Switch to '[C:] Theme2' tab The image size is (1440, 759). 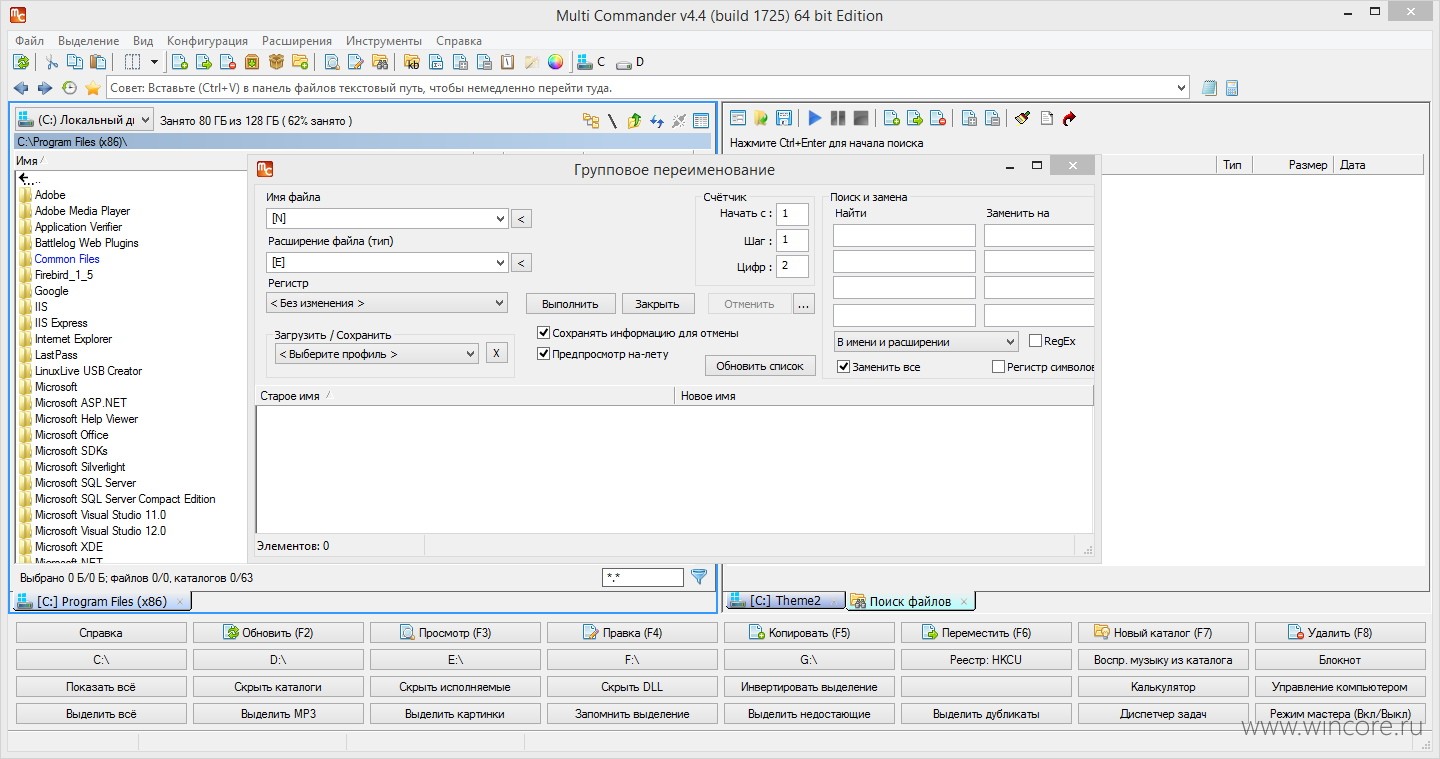pos(785,601)
